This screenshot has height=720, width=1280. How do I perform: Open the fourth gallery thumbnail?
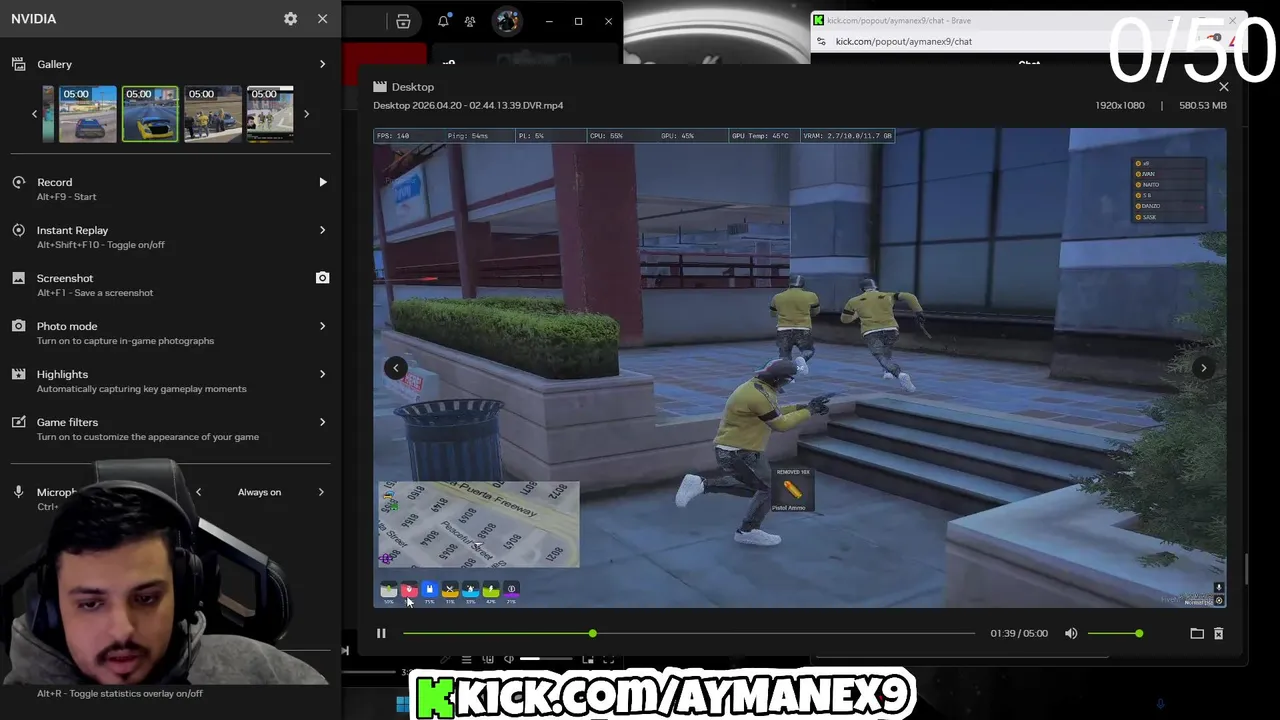pyautogui.click(x=270, y=114)
